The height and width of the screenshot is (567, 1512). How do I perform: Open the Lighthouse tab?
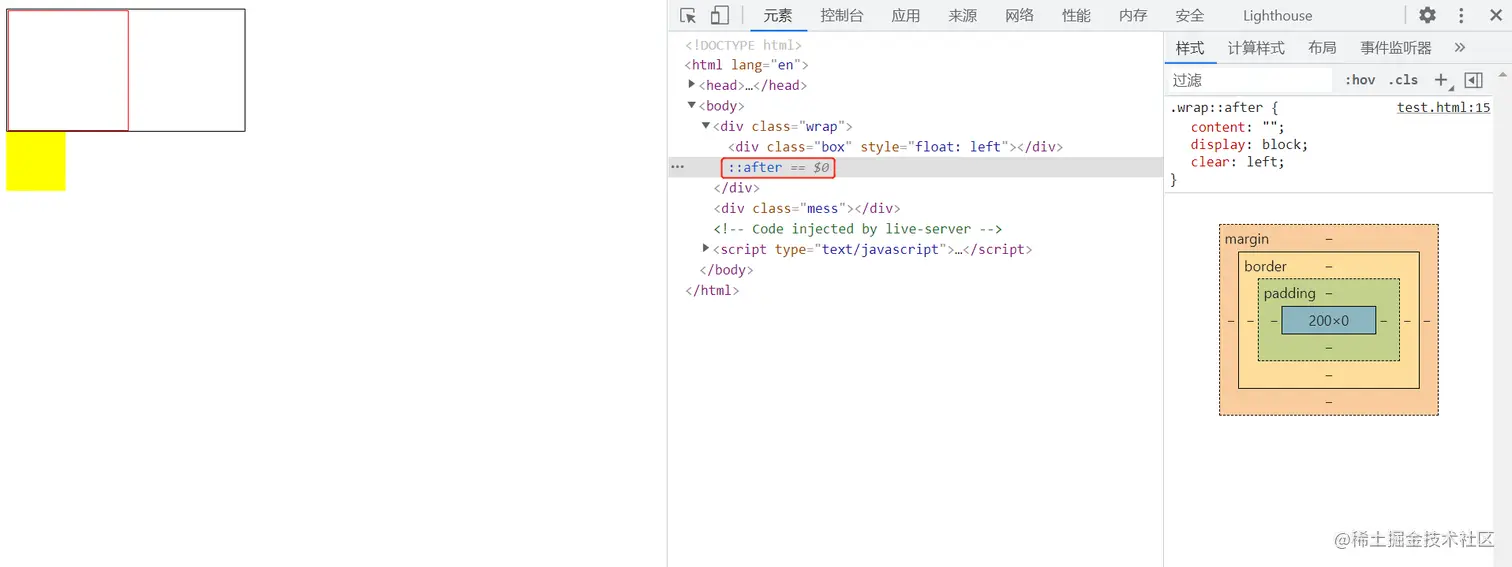pos(1277,15)
